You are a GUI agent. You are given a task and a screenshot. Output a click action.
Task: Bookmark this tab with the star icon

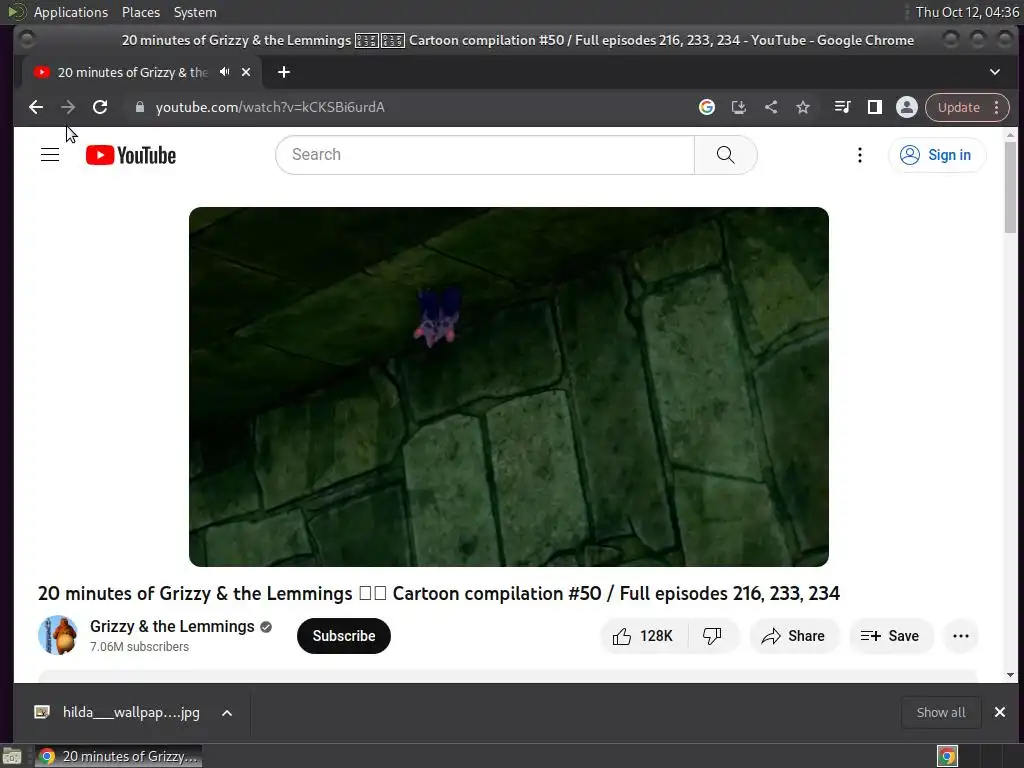803,107
